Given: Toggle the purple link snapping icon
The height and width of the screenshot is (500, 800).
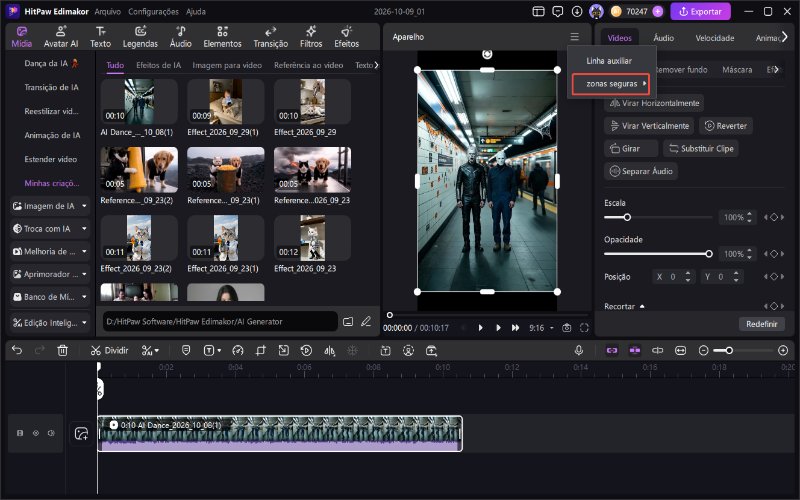Looking at the screenshot, I should pos(612,351).
